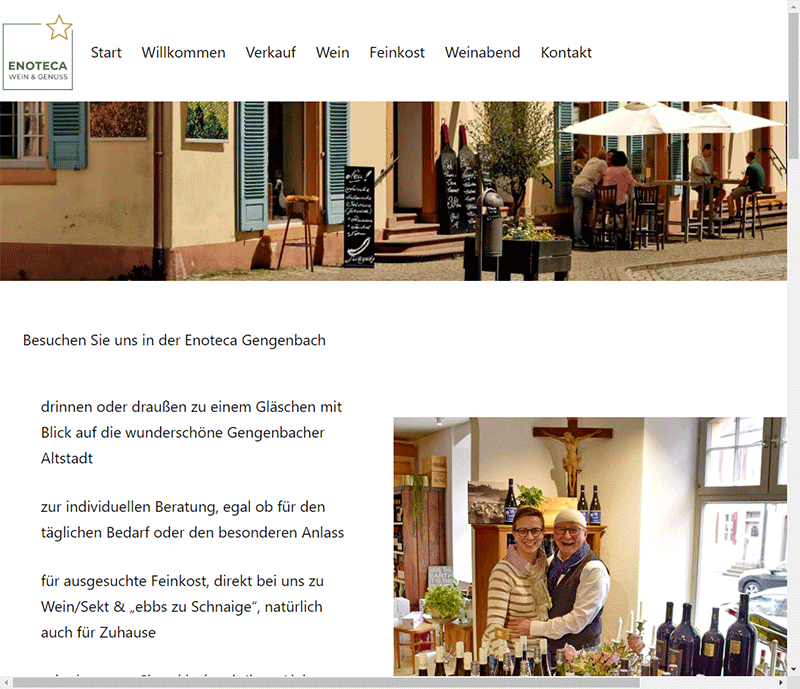Select Wein in the navigation bar
This screenshot has width=800, height=689.
click(332, 53)
